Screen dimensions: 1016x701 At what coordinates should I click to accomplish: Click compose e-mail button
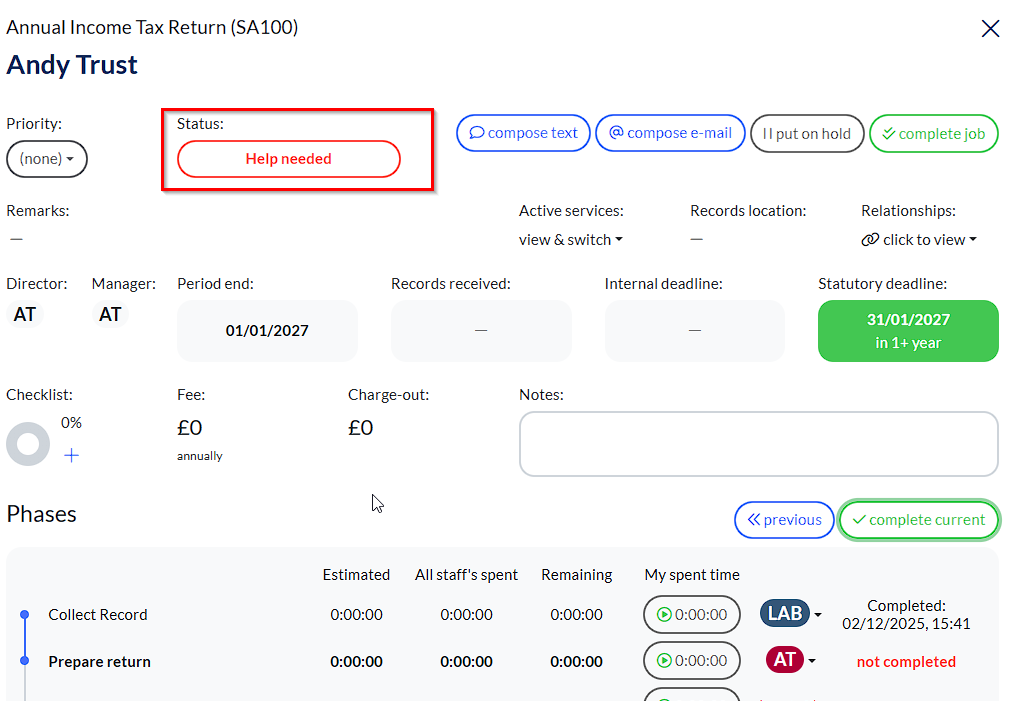pos(670,133)
